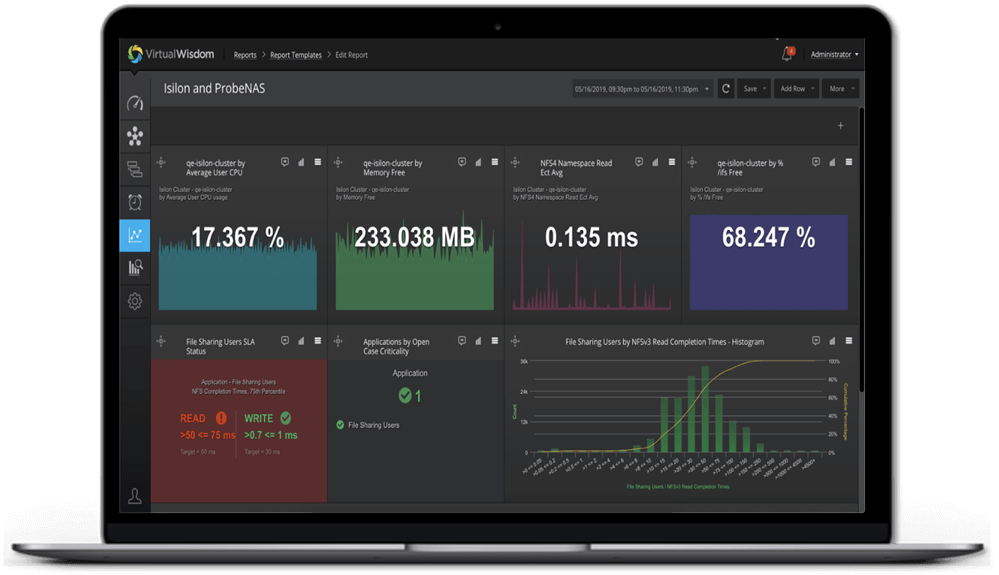Go to Report Templates breadcrumb

point(296,55)
